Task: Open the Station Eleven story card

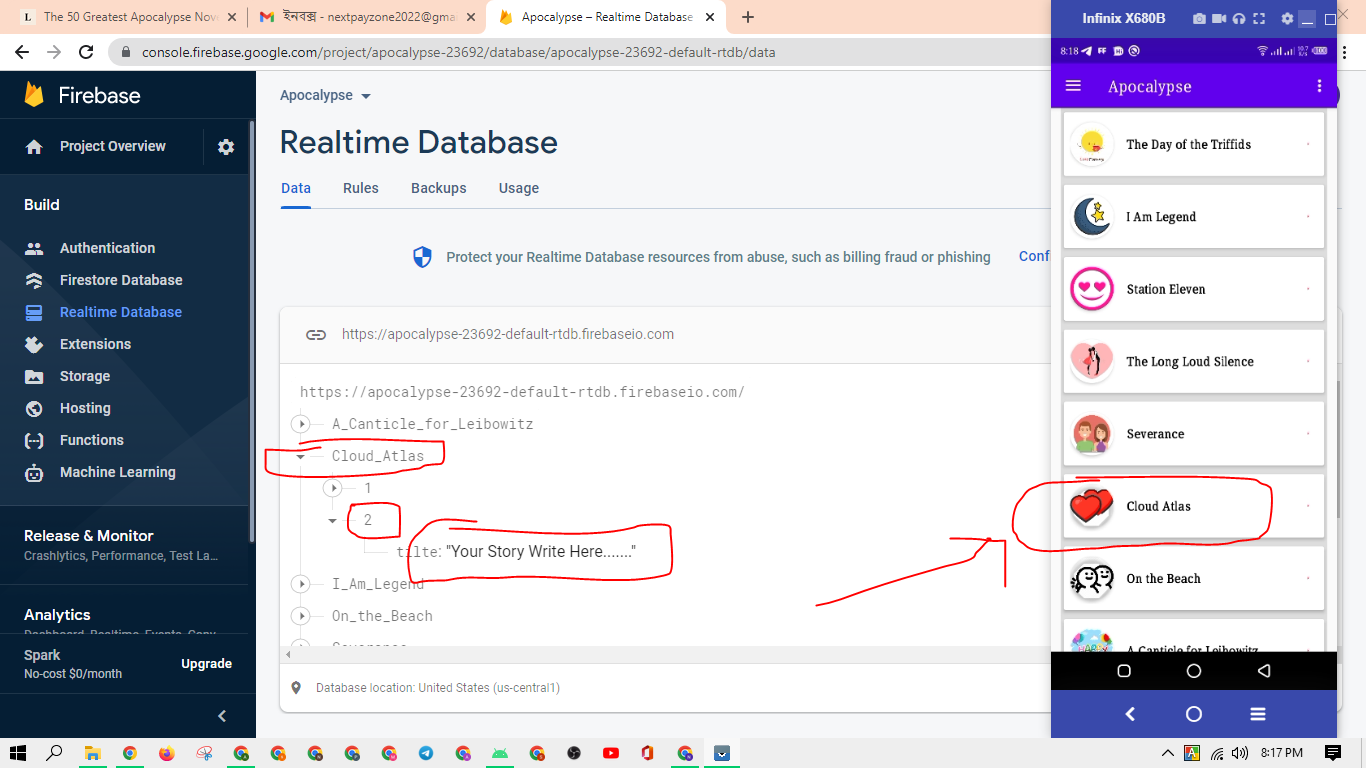Action: [x=1193, y=289]
